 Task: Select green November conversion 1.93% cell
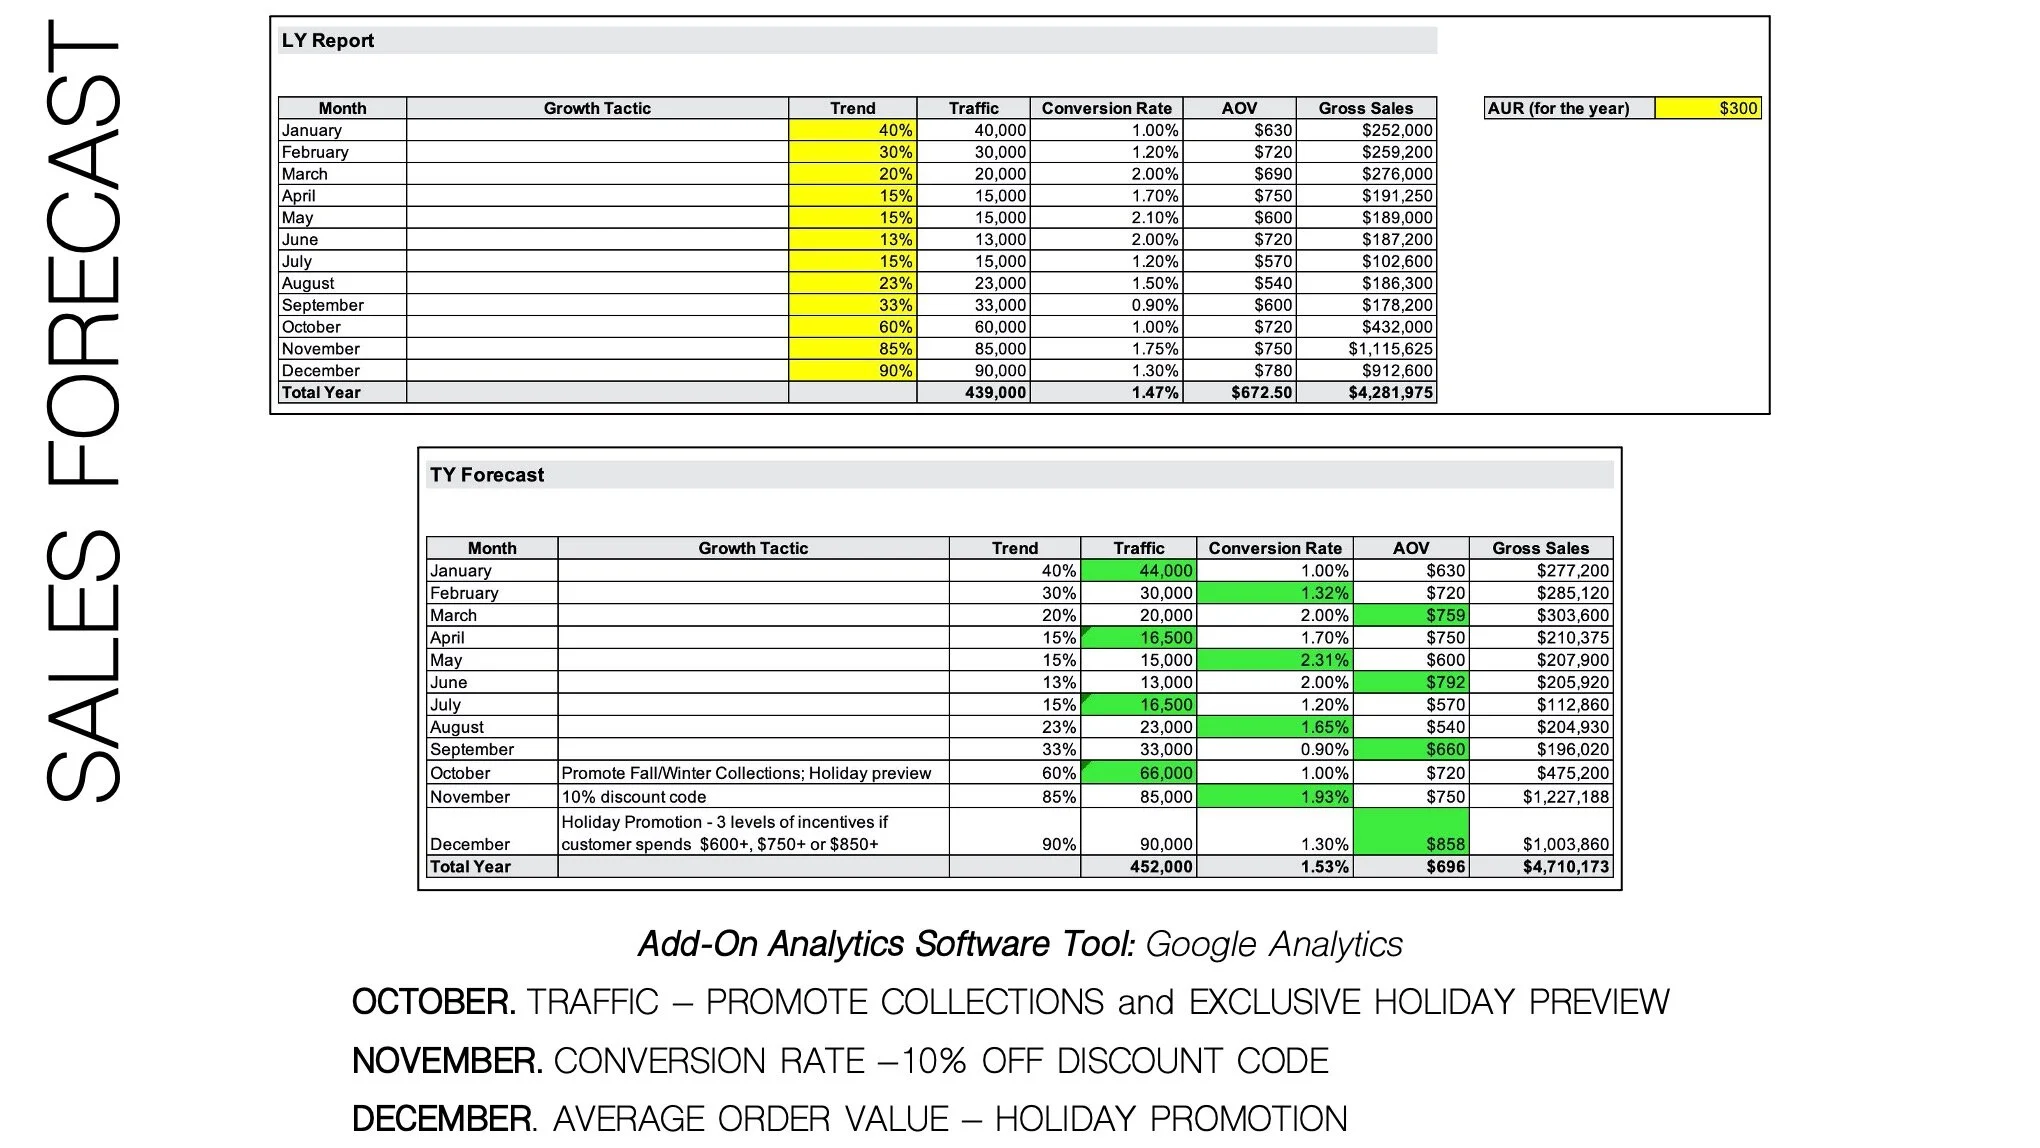(1275, 797)
